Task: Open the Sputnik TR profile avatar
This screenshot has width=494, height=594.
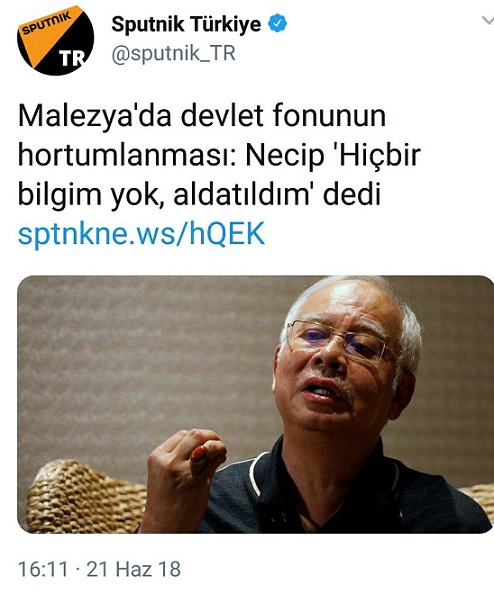Action: point(55,40)
